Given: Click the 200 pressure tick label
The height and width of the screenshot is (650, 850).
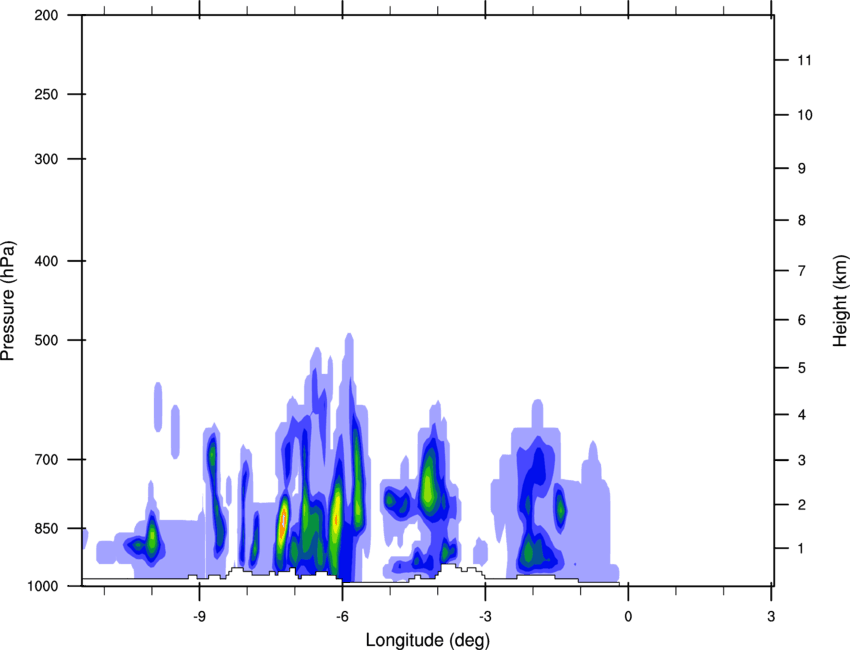Looking at the screenshot, I should [46, 15].
